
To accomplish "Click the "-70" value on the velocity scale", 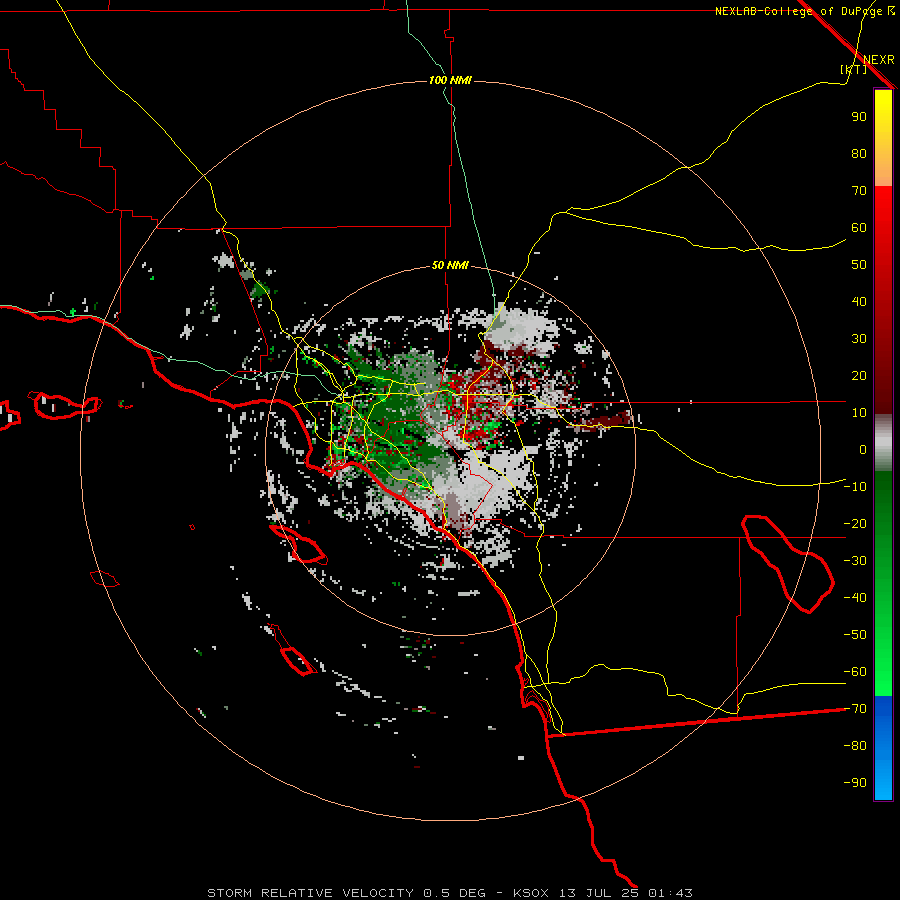I will (855, 709).
